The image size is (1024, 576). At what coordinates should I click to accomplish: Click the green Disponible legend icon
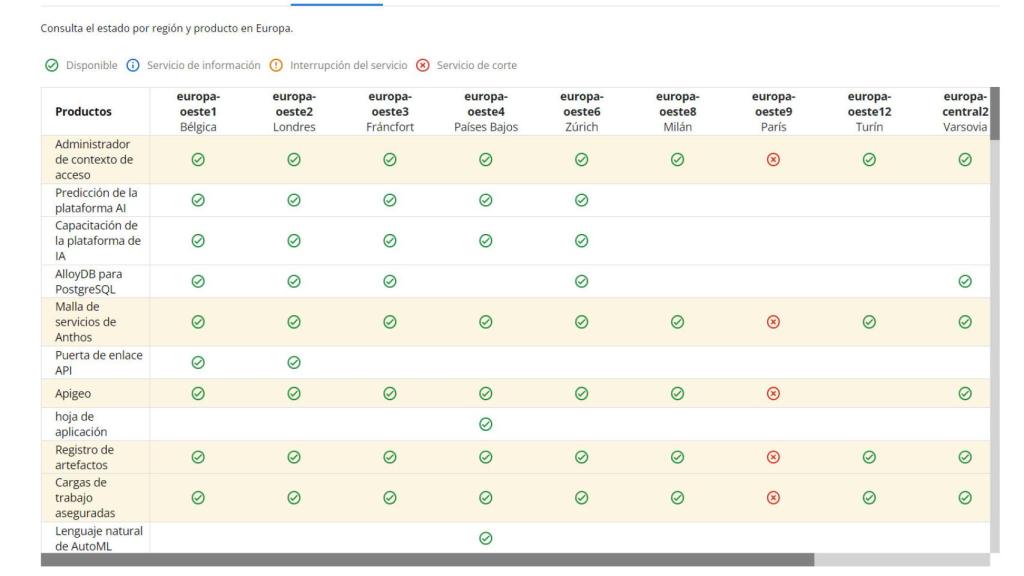52,65
